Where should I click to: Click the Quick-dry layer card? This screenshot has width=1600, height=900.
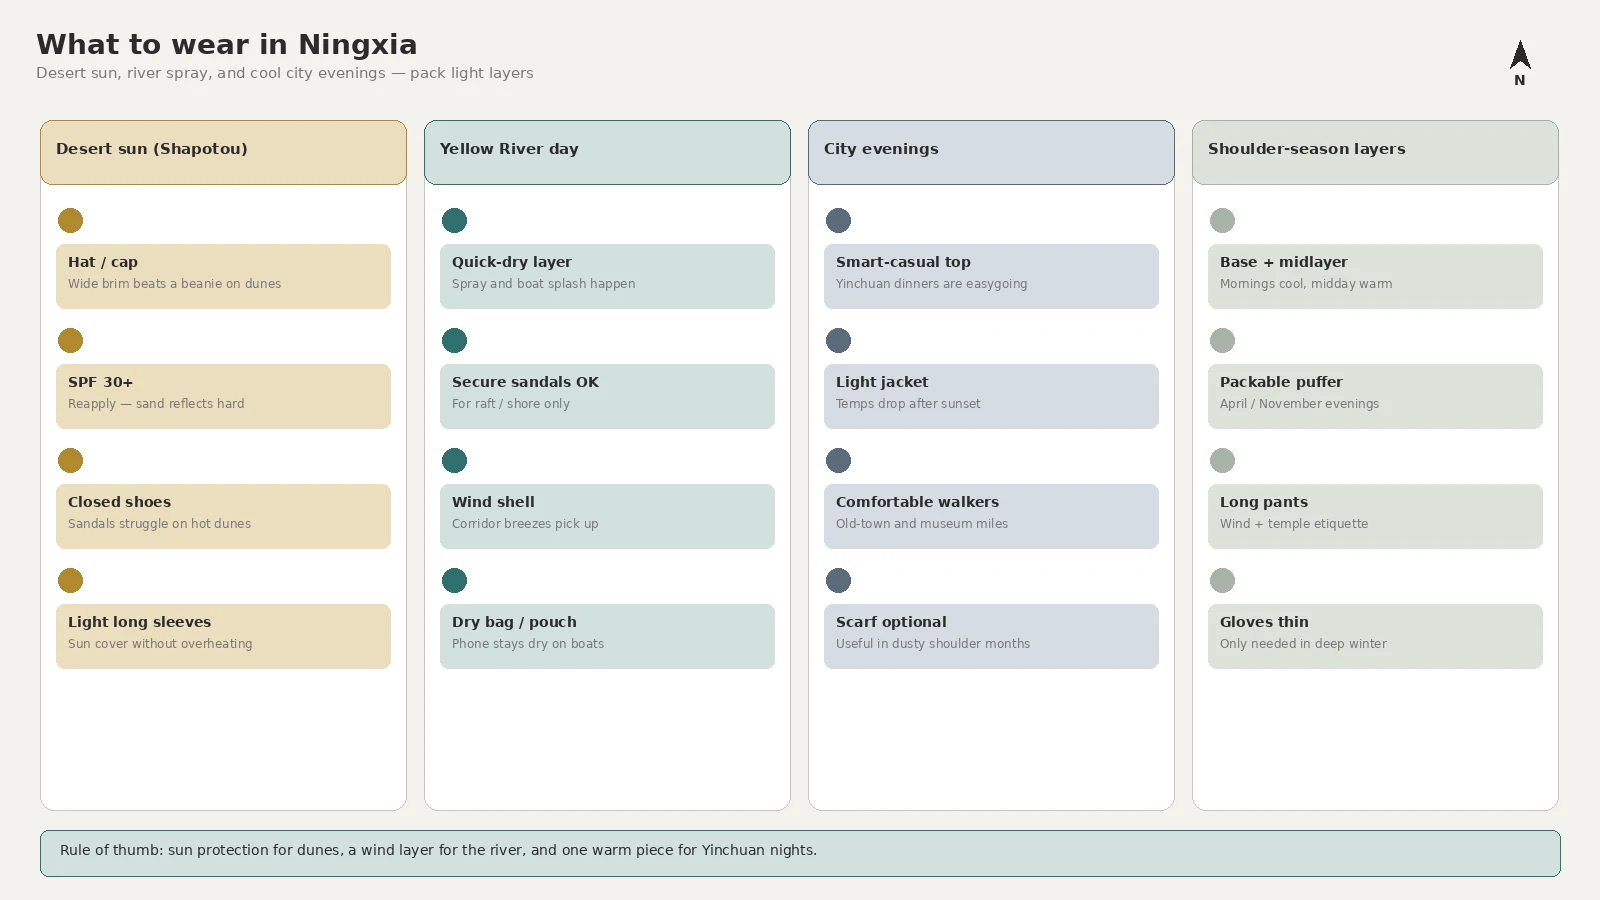point(607,276)
